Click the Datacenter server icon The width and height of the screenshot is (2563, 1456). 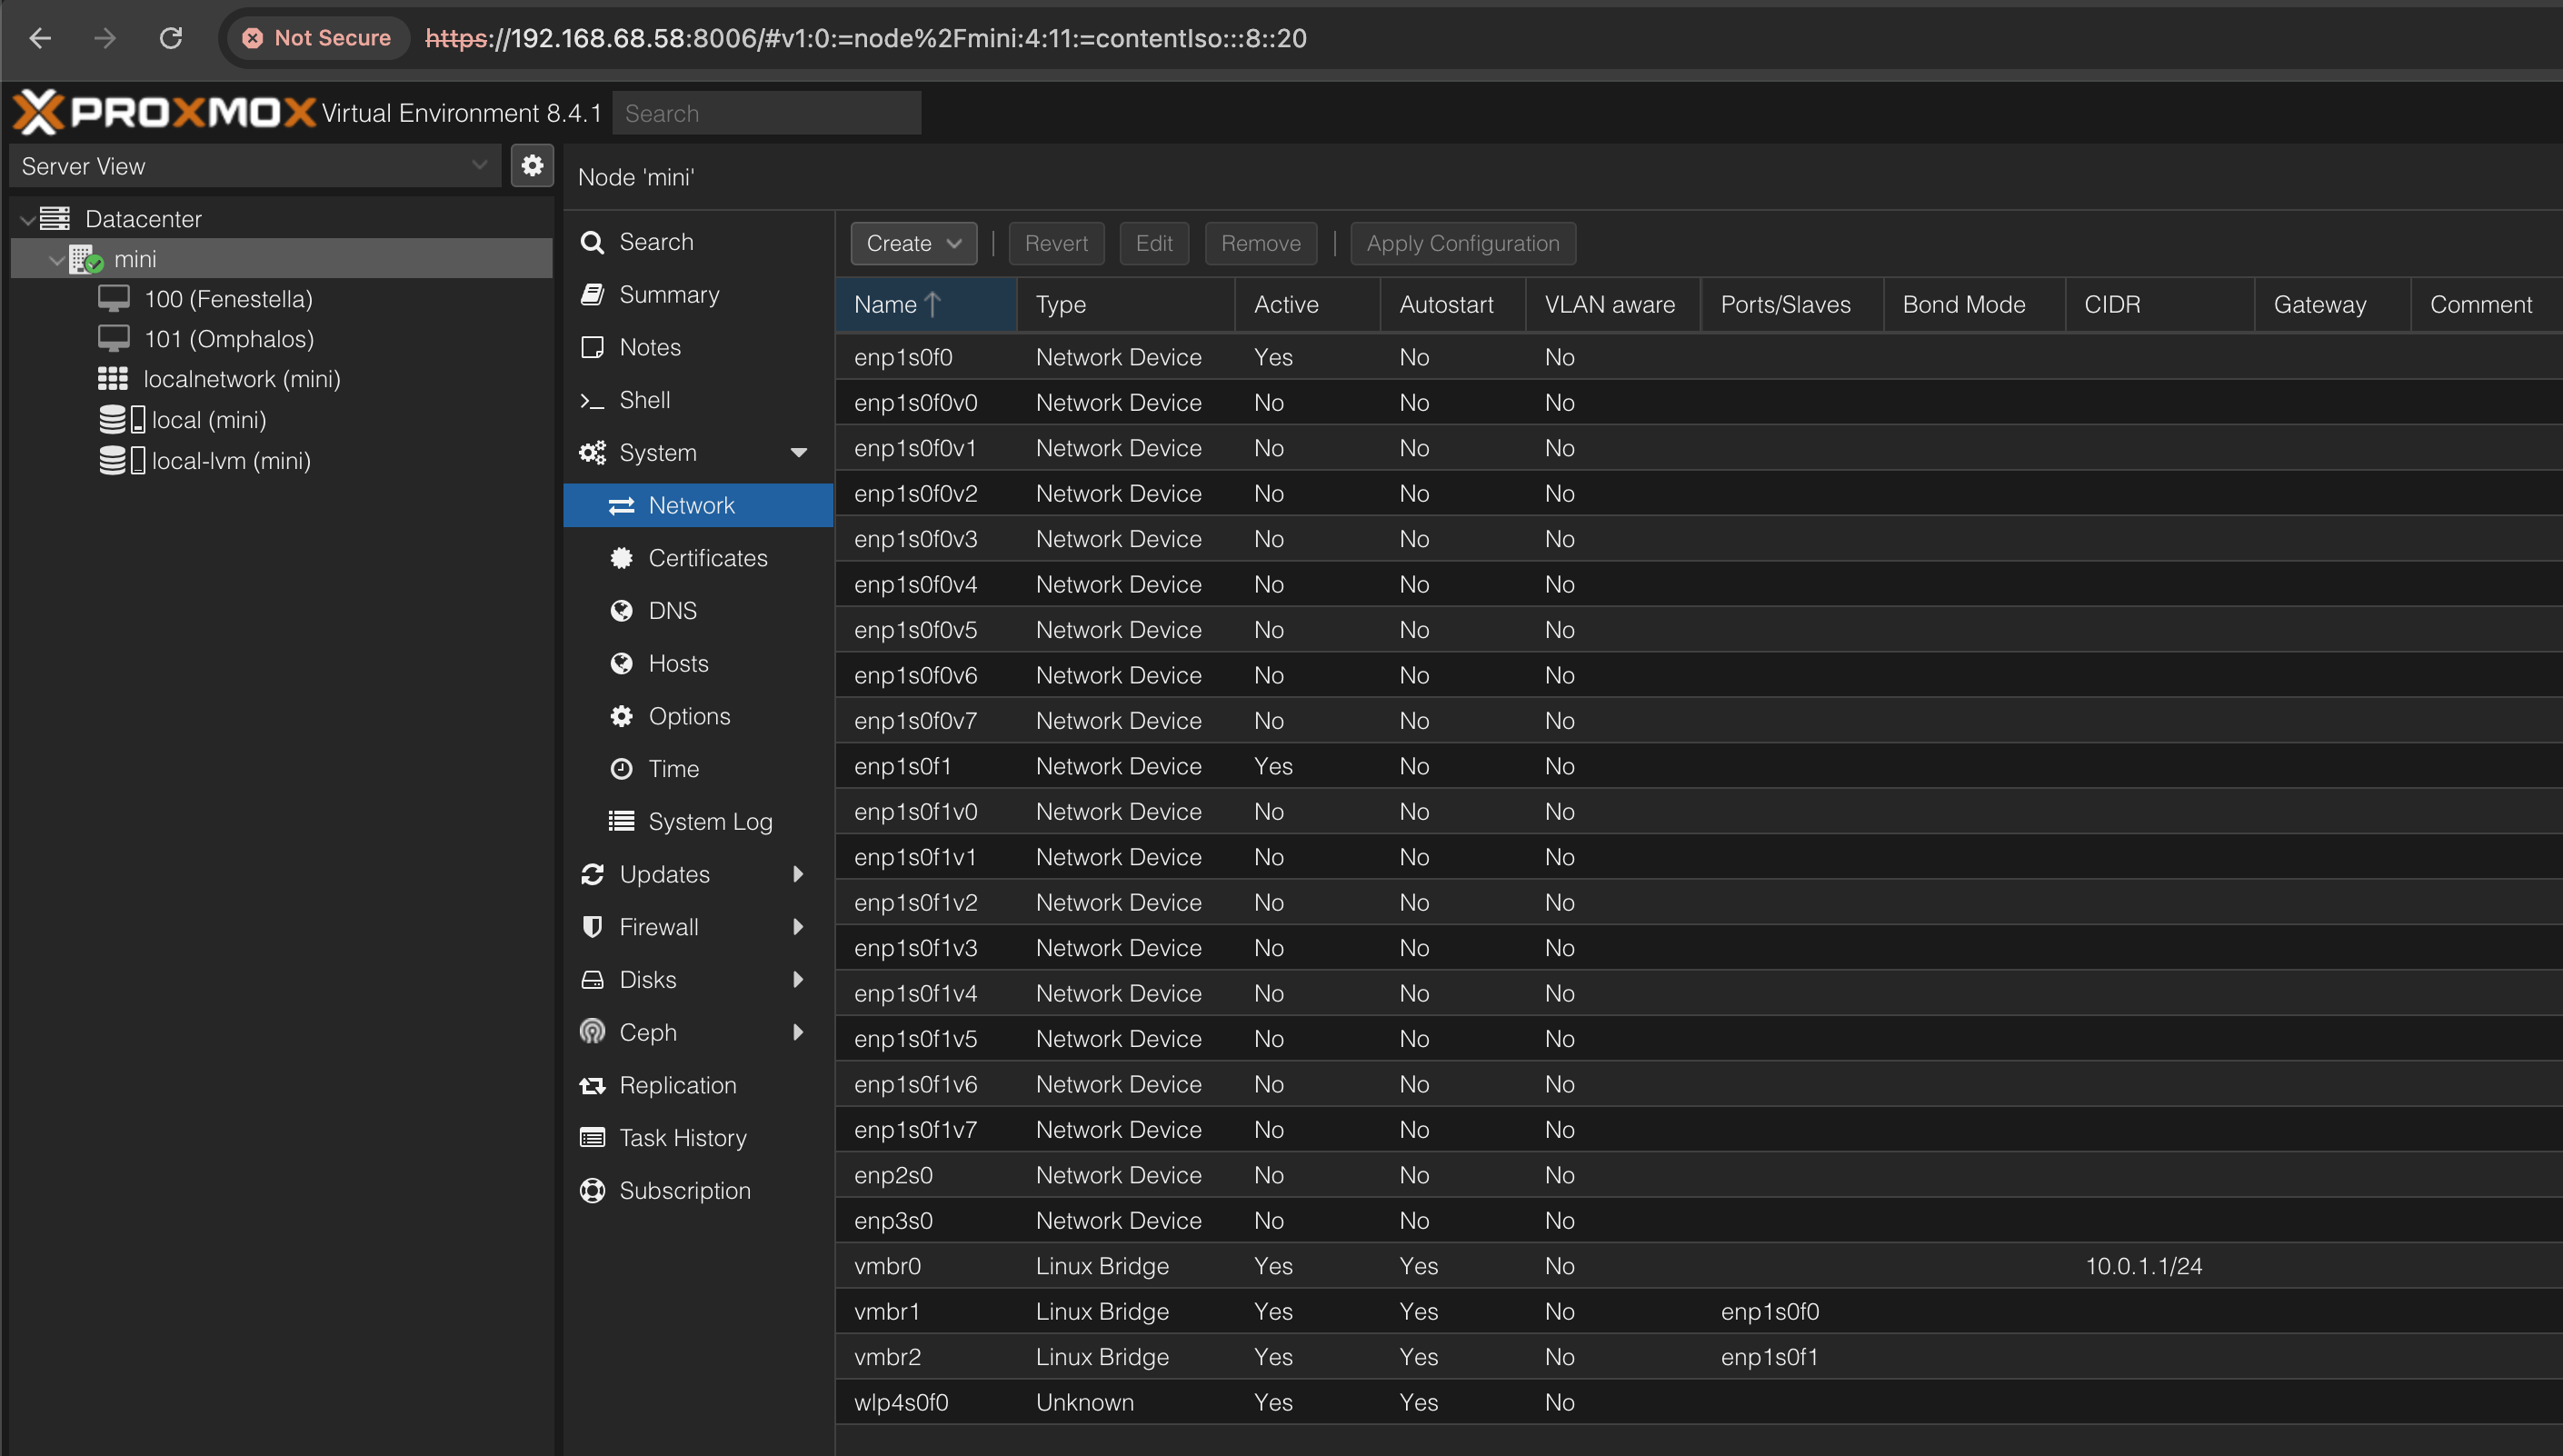(55, 218)
